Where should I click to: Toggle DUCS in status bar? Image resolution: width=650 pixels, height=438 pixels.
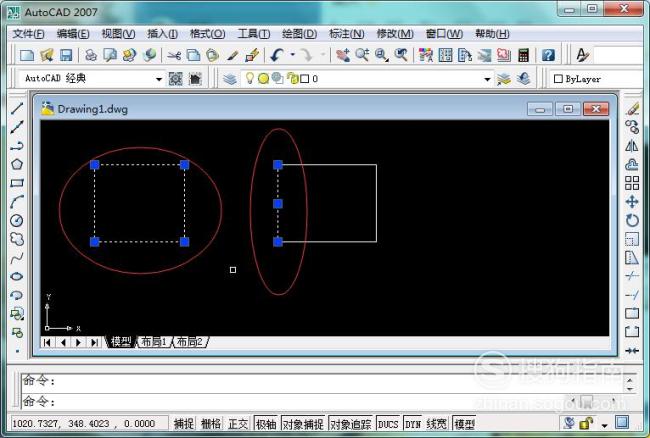pyautogui.click(x=388, y=423)
